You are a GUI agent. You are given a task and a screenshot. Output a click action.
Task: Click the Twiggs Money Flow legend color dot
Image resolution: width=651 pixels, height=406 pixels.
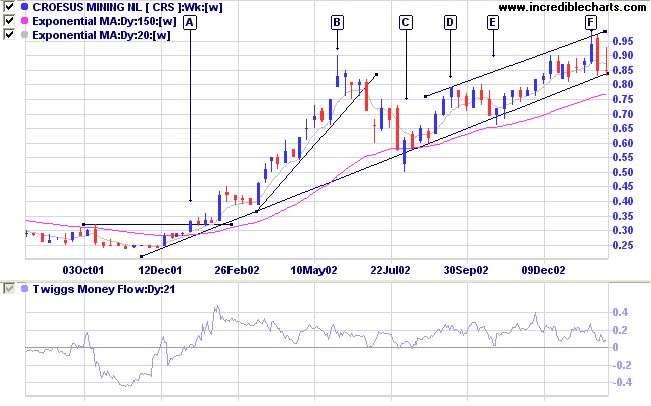pyautogui.click(x=24, y=289)
